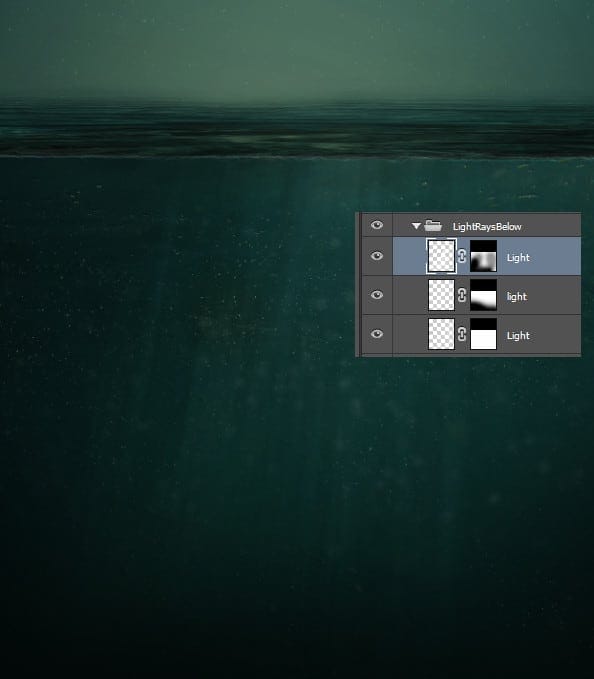Screen dimensions: 594x679
Task: Click the bottom Light layer name
Action: click(x=518, y=336)
